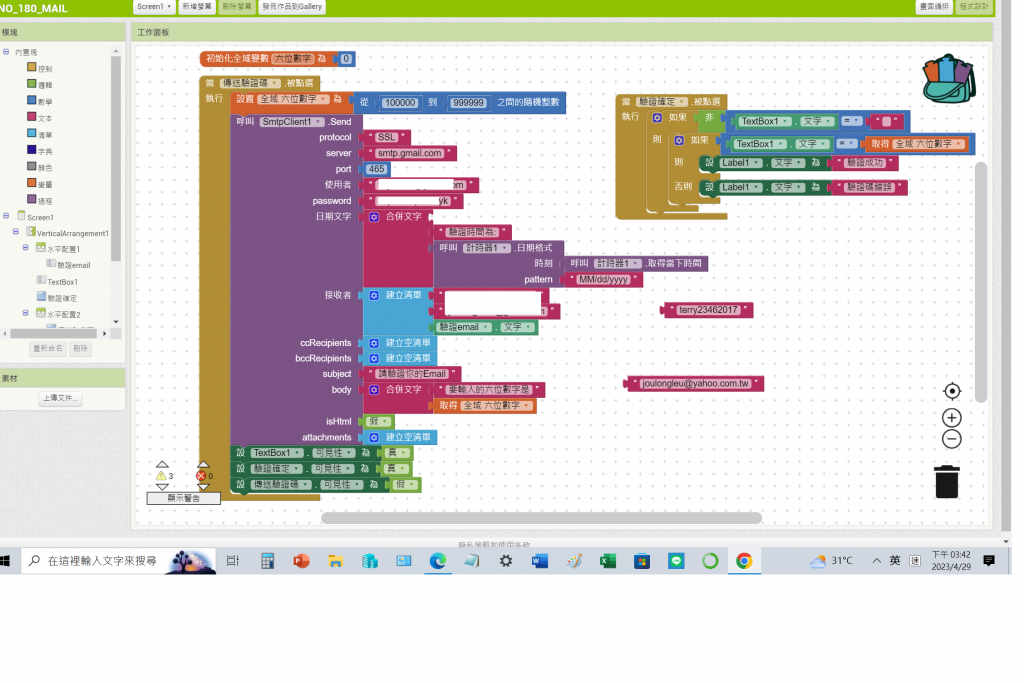Open 傳送驗證碼 dropdown in the click event
Viewport: 1024px width, 683px height.
coord(249,84)
